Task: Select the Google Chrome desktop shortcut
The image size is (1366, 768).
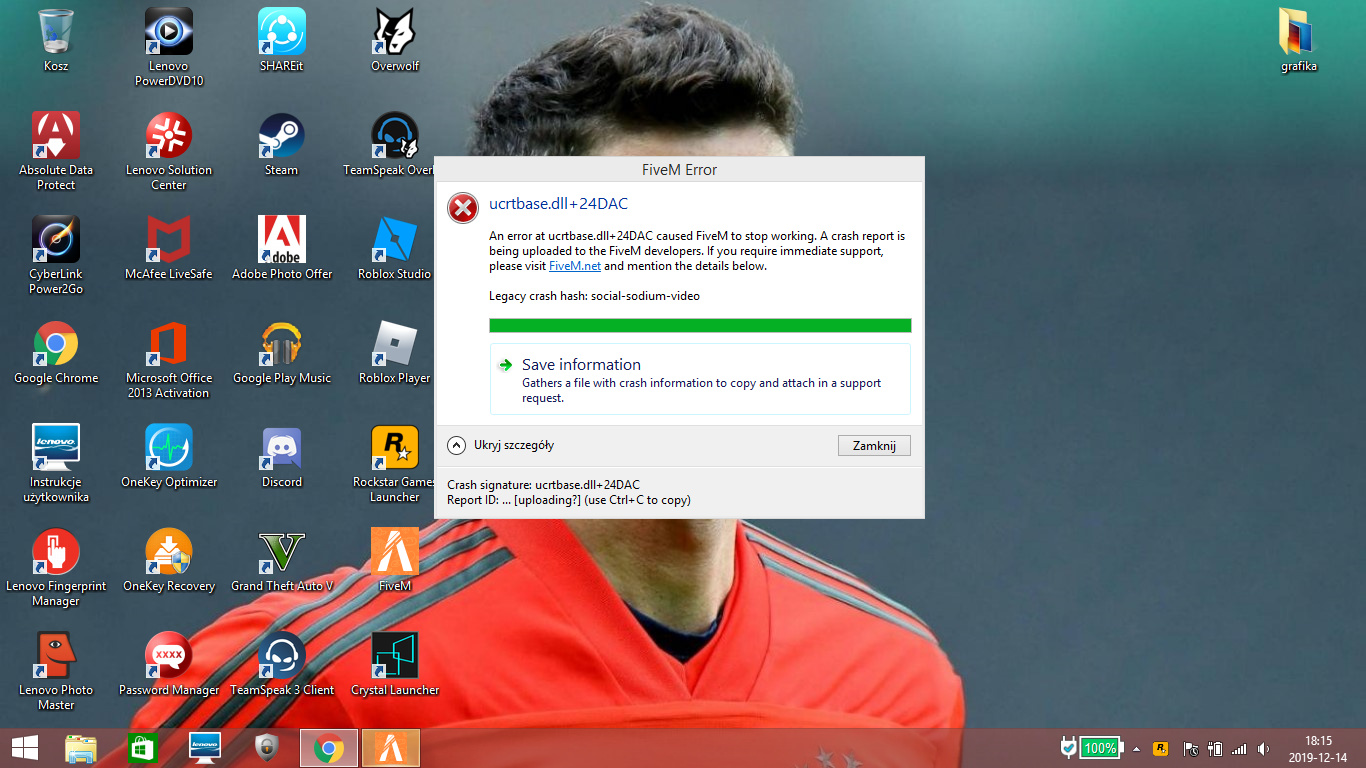Action: (x=56, y=353)
